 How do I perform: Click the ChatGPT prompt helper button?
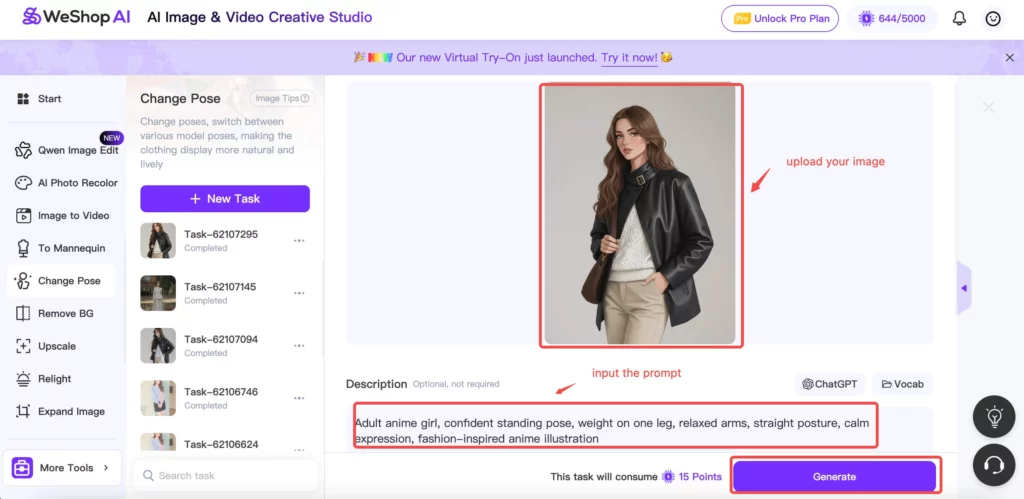829,384
